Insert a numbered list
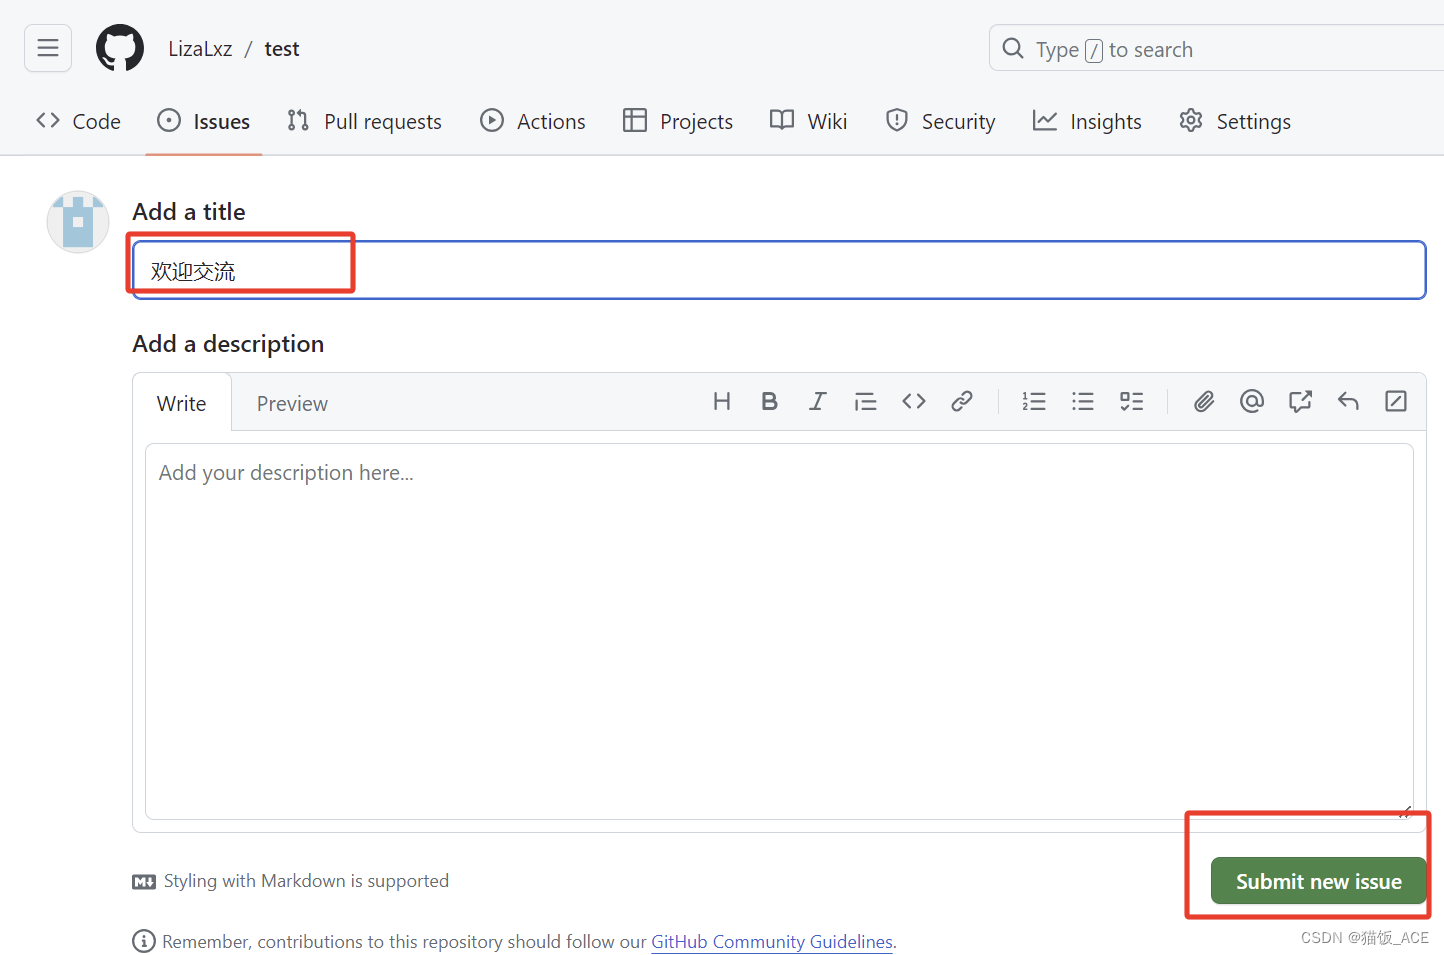Image resolution: width=1444 pixels, height=955 pixels. tap(1034, 402)
